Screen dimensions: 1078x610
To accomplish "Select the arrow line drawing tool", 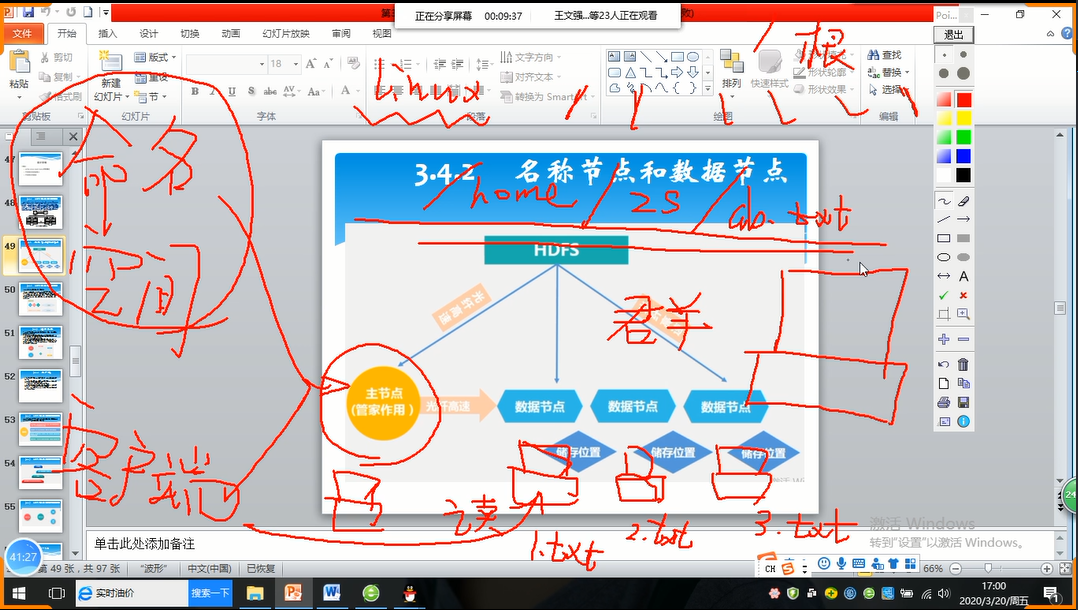I will pos(964,220).
